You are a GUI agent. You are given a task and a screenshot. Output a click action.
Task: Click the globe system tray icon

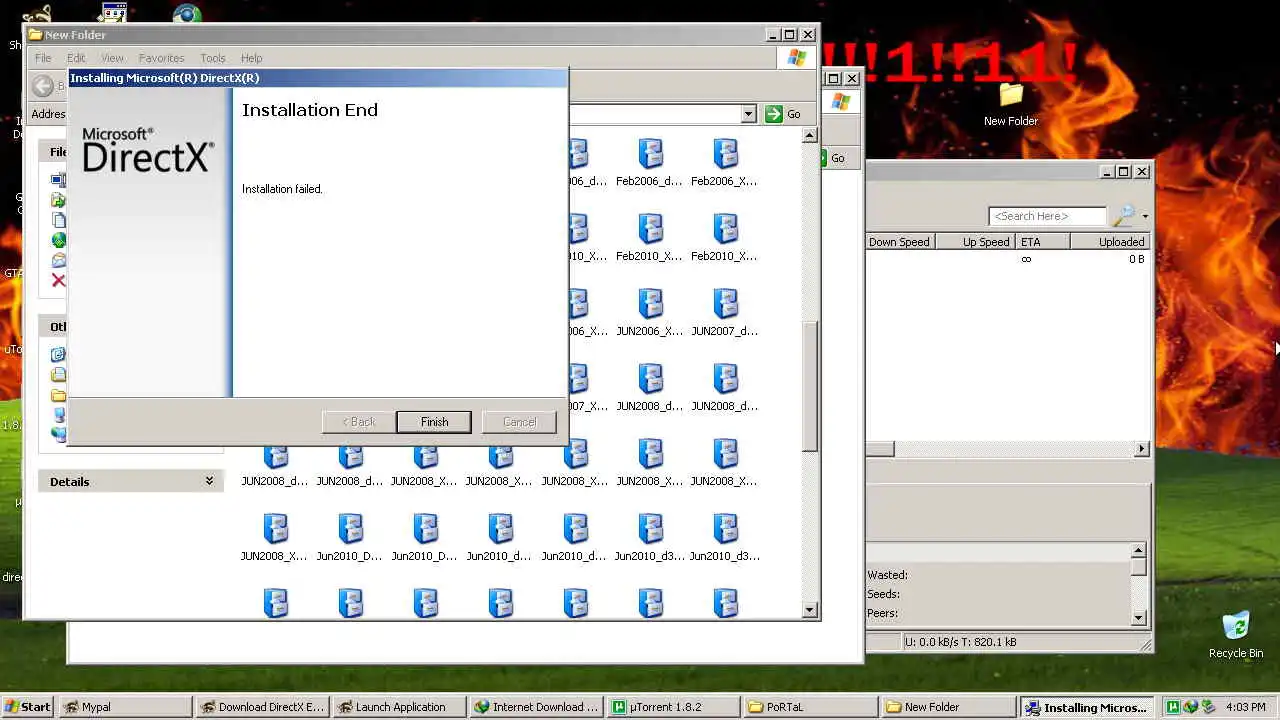click(1191, 707)
